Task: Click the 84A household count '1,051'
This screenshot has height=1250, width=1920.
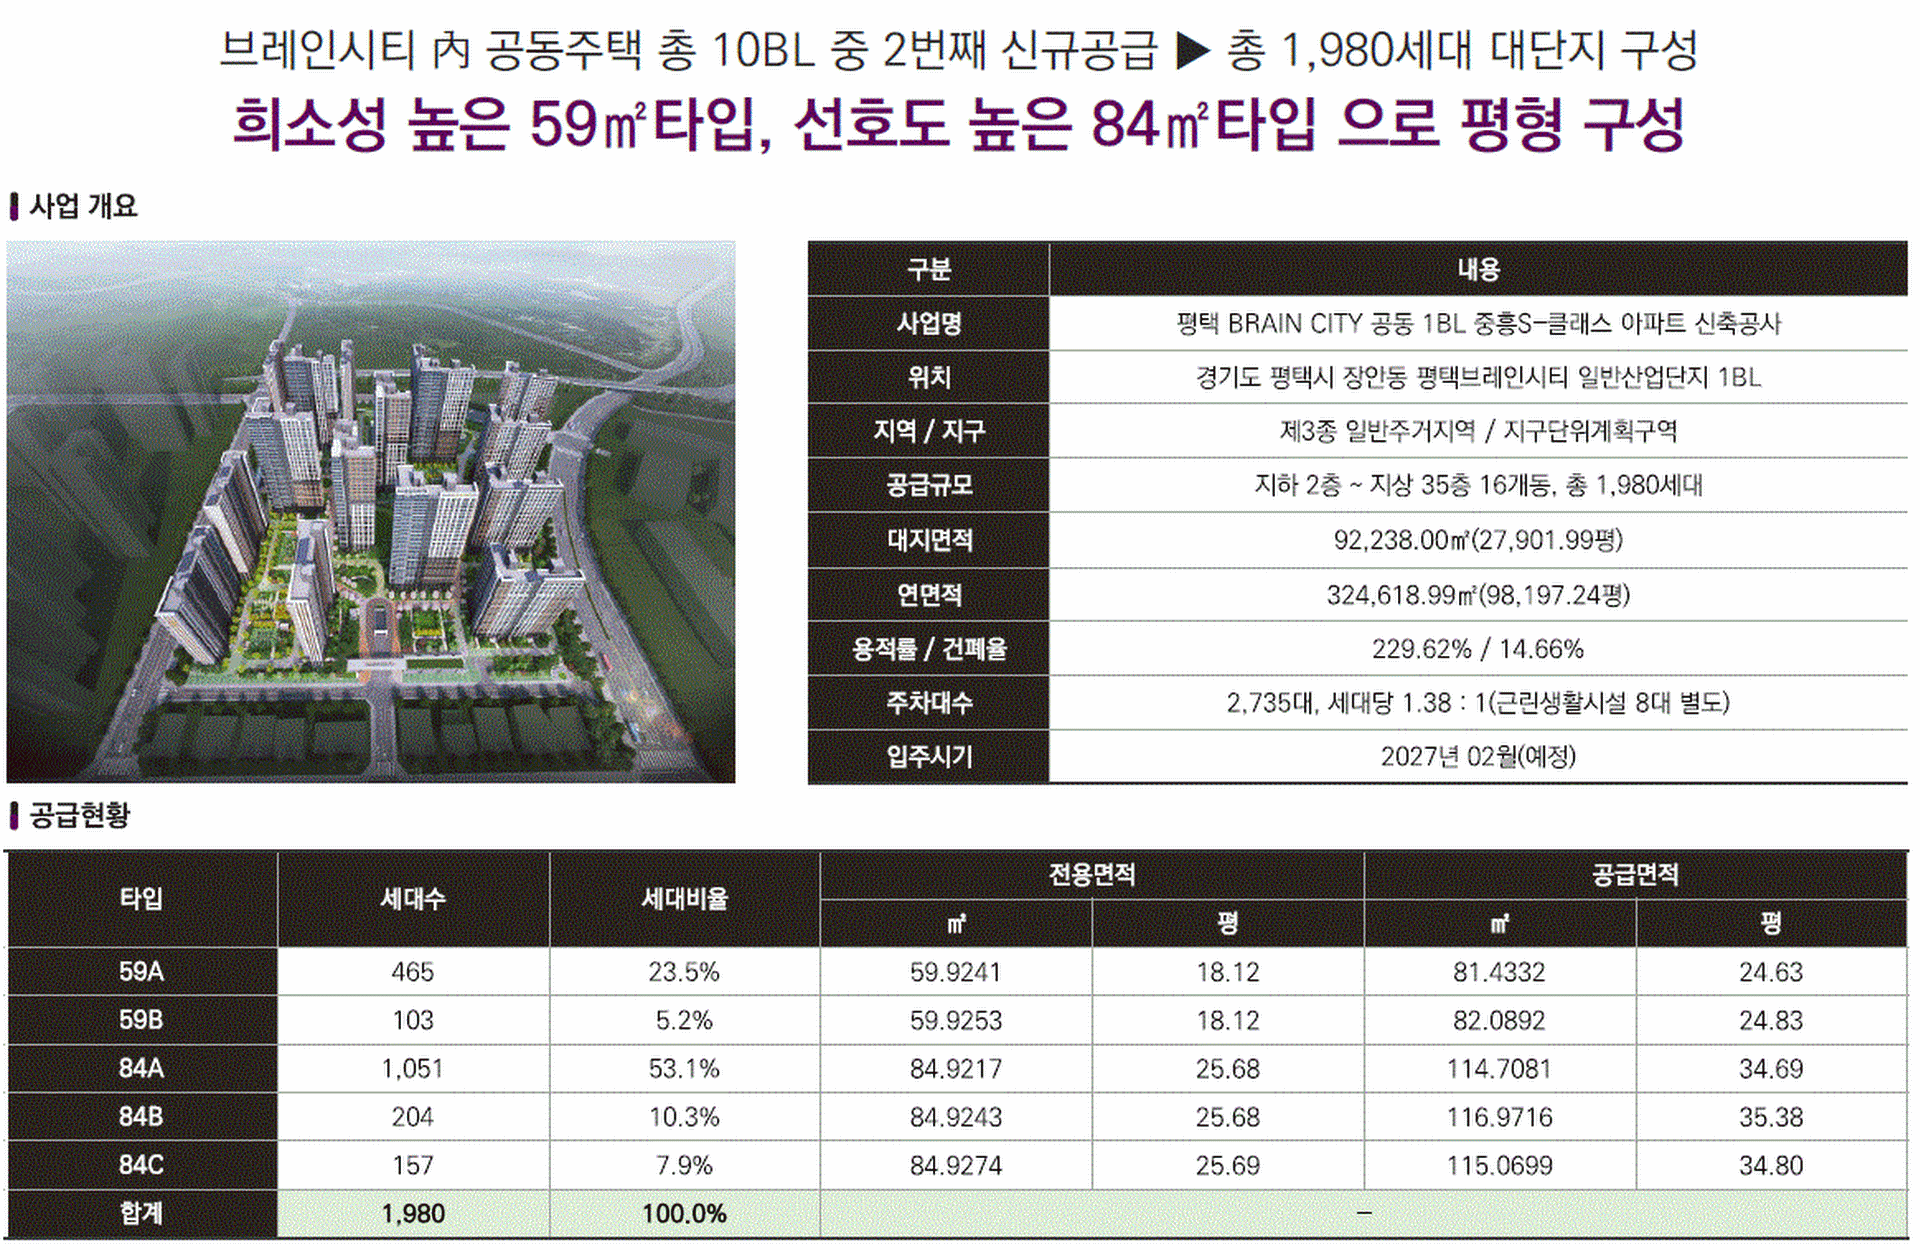Action: click(413, 1069)
